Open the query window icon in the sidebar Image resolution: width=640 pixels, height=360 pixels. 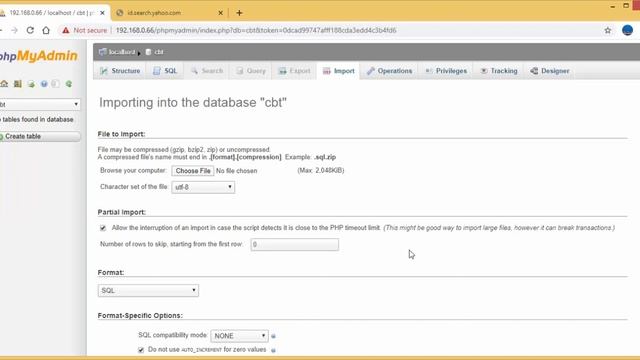[31, 84]
